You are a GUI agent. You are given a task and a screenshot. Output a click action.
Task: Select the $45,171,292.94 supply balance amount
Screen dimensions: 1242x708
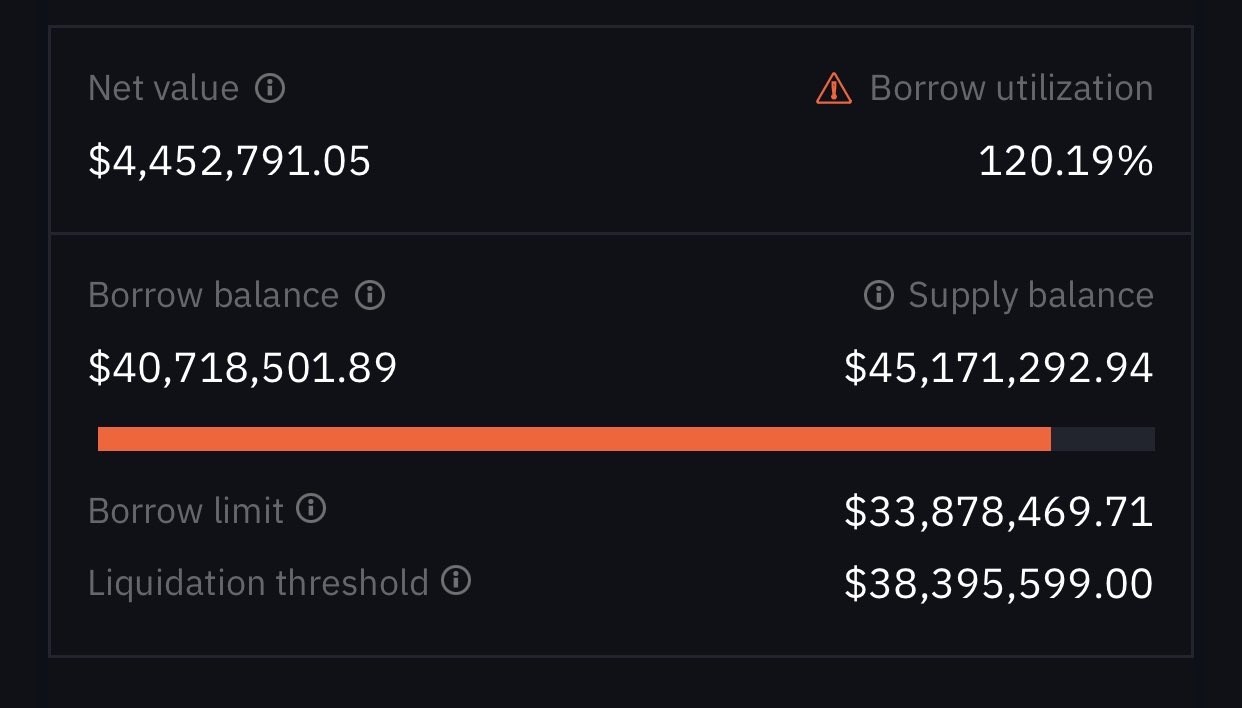[x=998, y=368]
